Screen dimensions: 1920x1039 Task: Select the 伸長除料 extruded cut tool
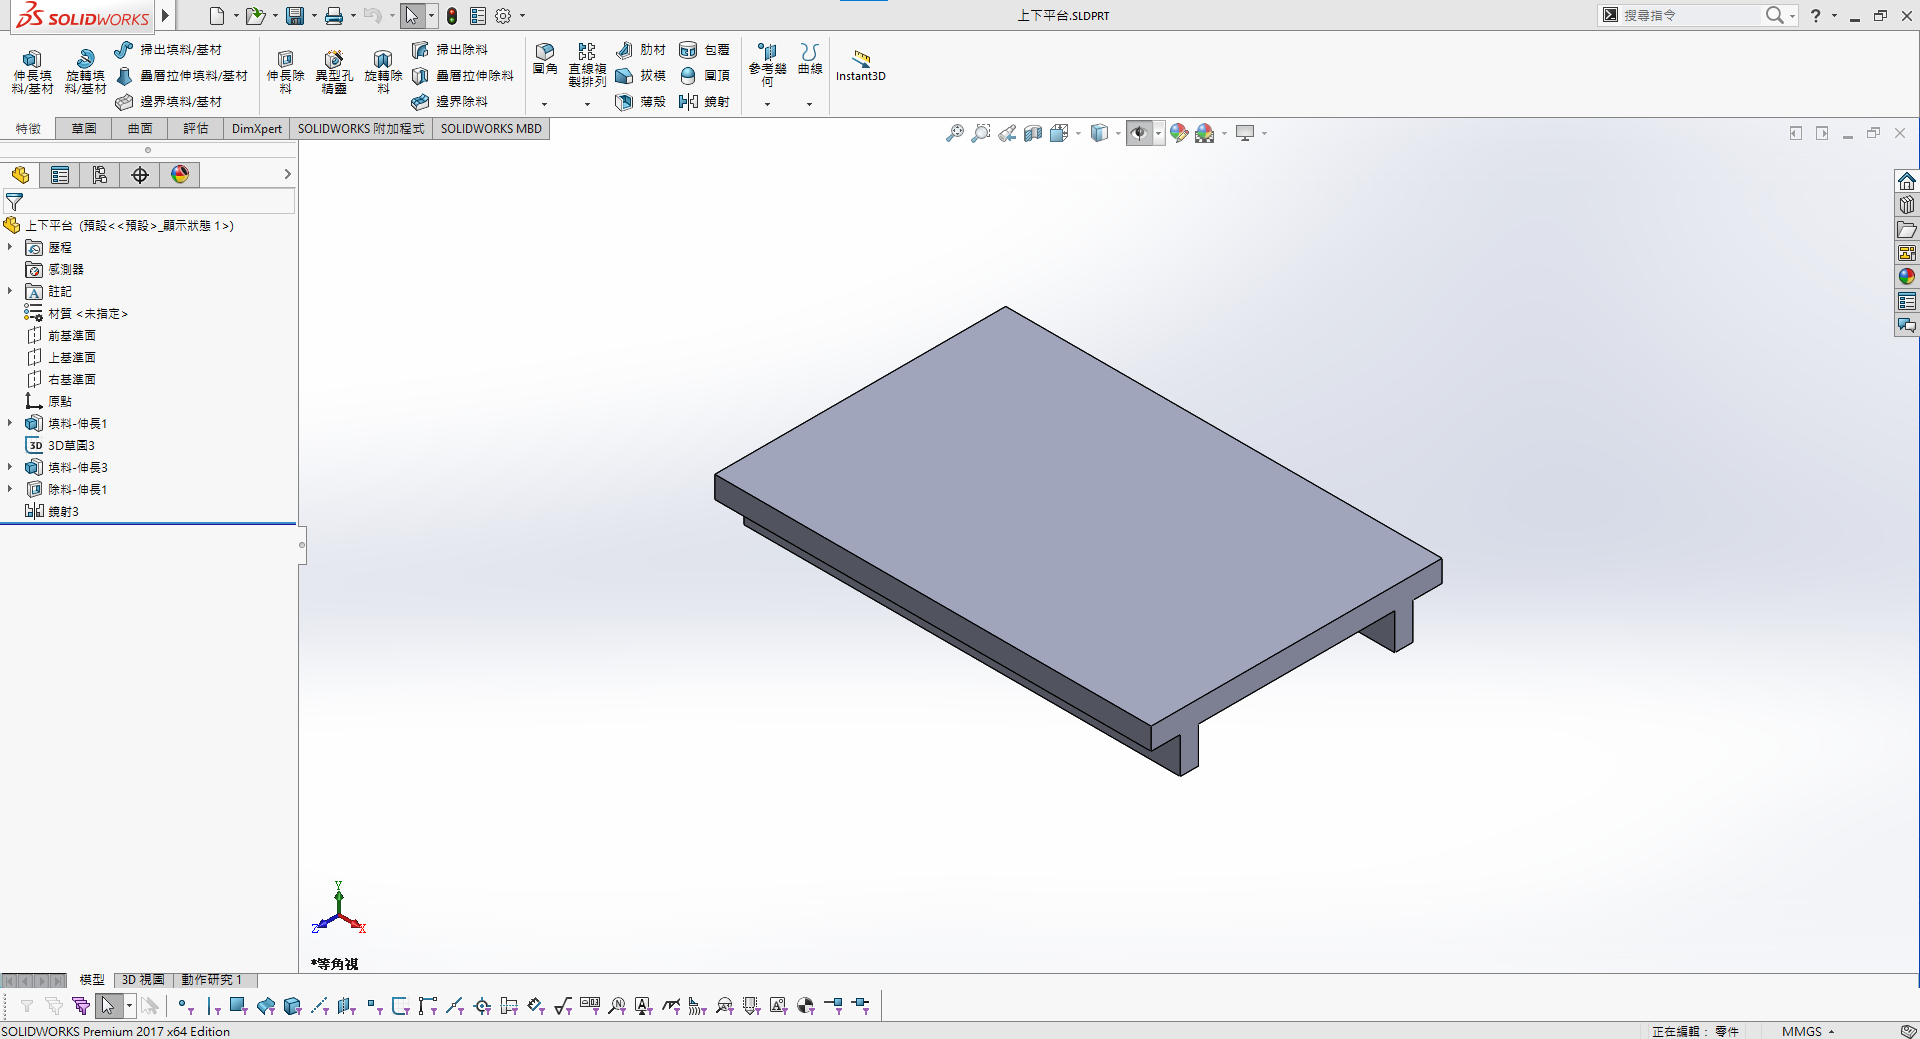pos(285,72)
